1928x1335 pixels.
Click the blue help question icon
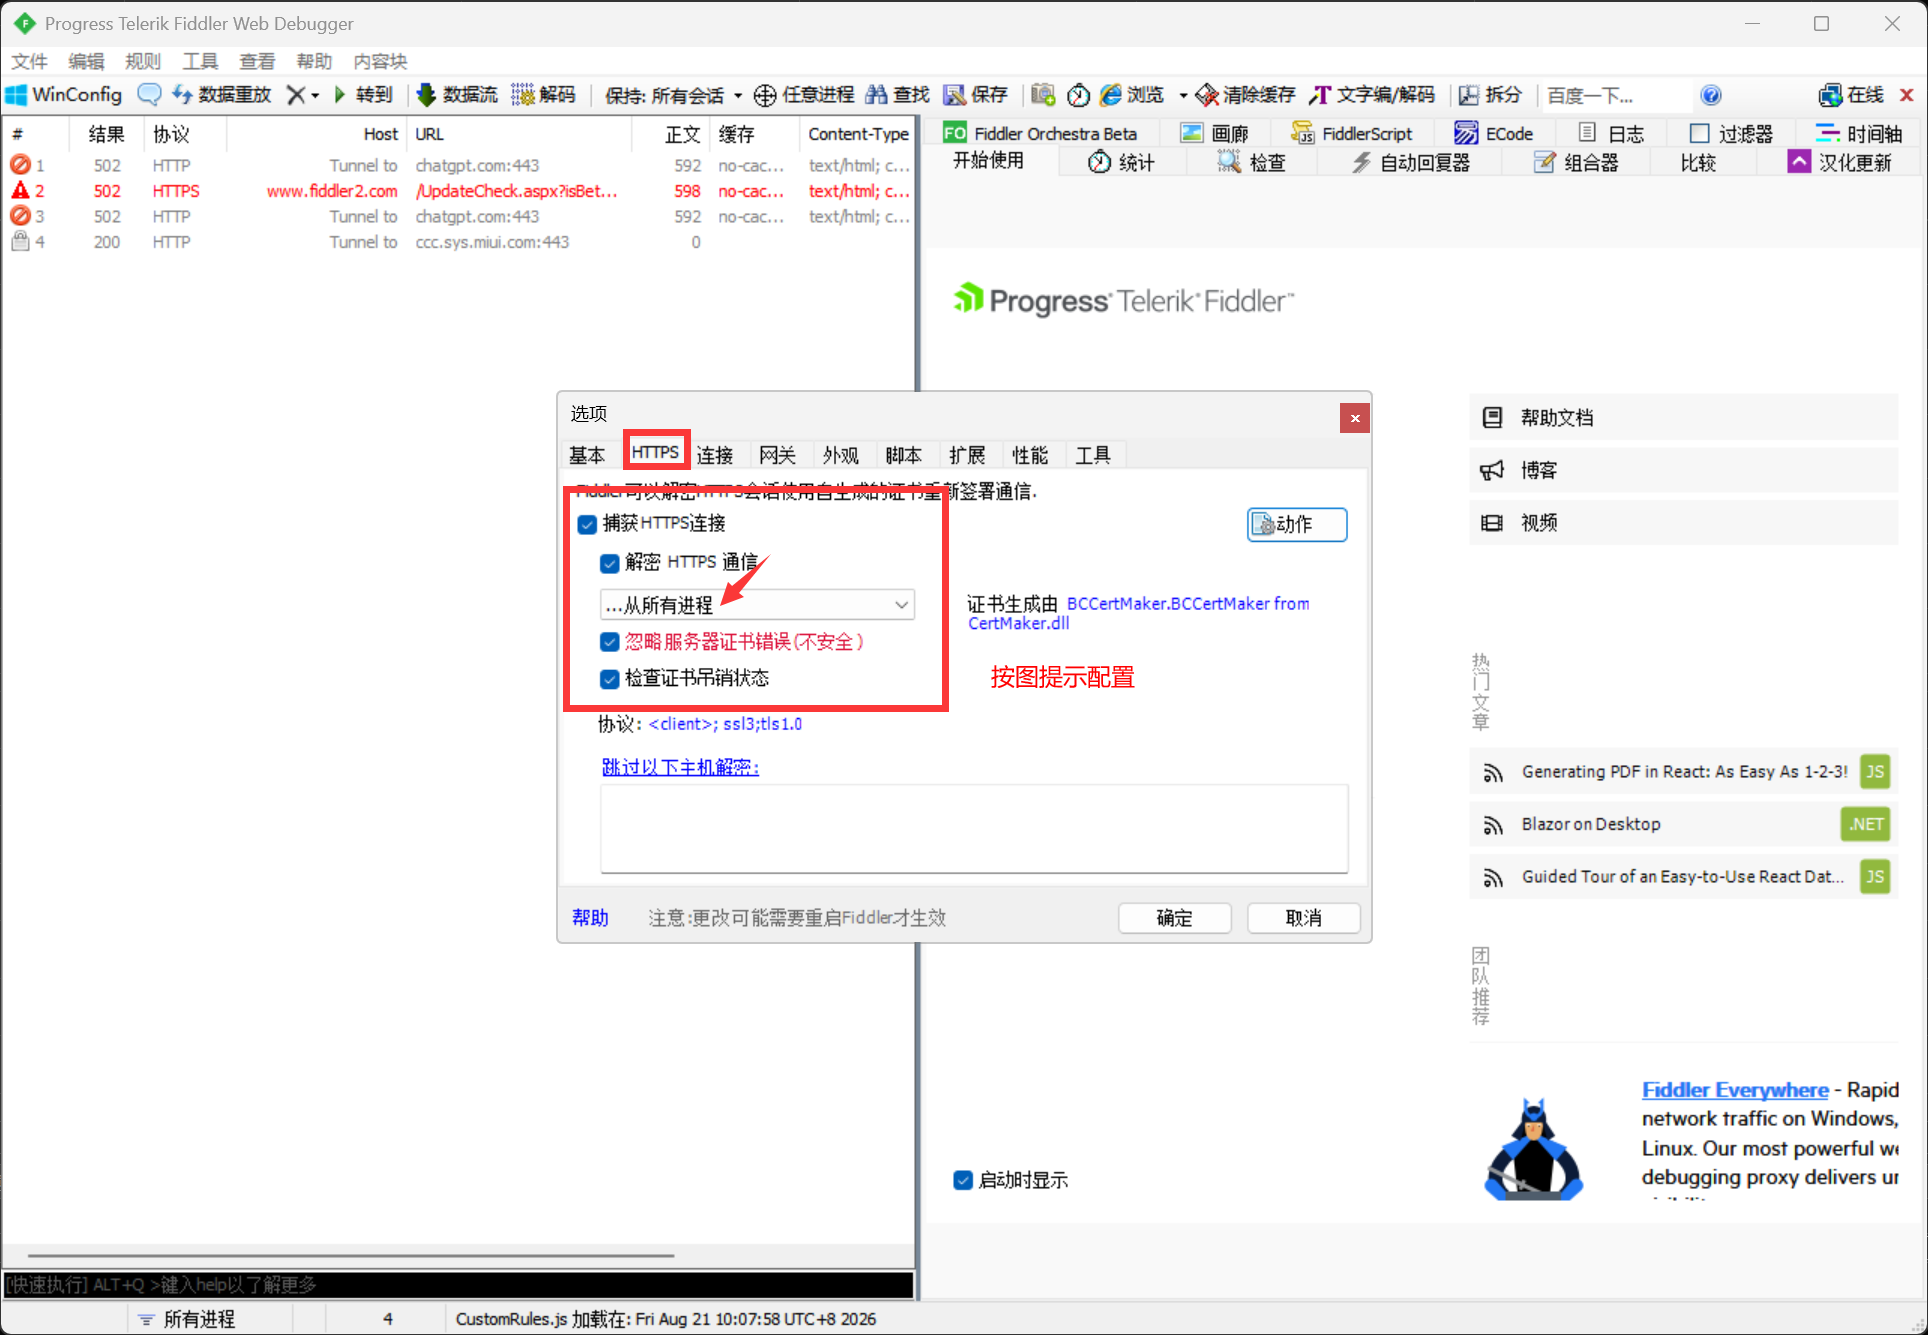pyautogui.click(x=1711, y=95)
